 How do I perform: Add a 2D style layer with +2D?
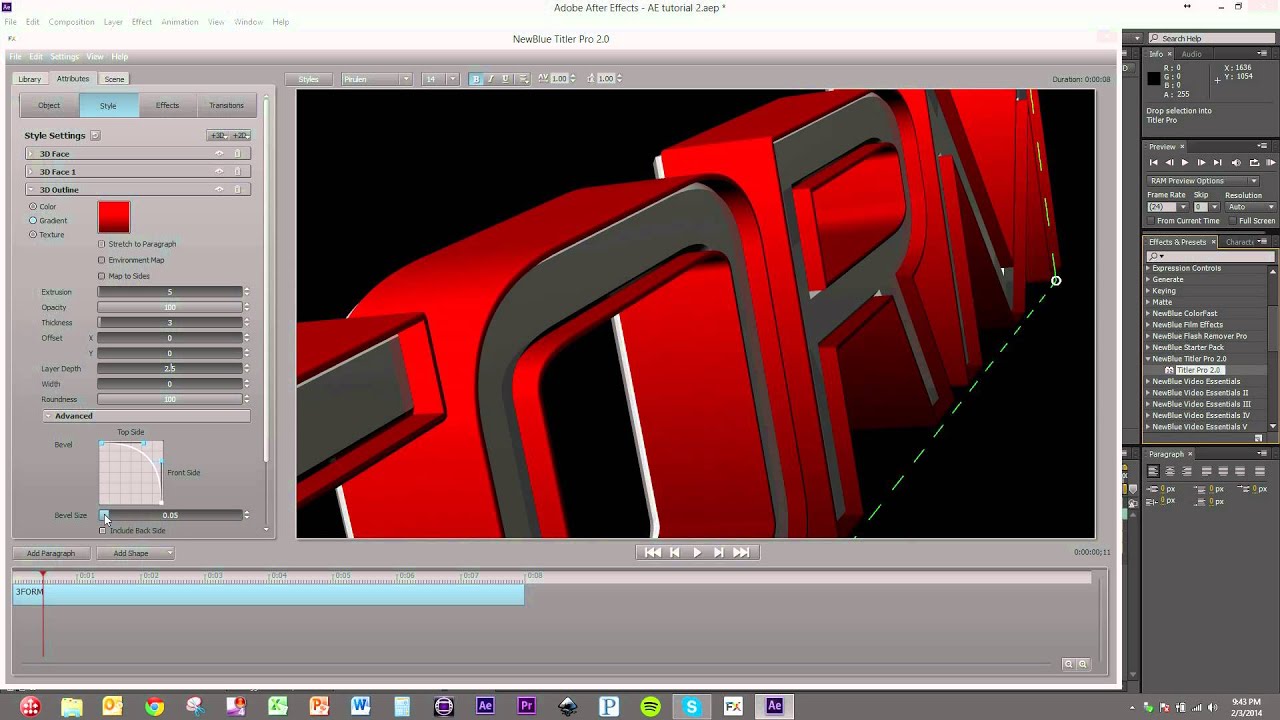pos(239,136)
